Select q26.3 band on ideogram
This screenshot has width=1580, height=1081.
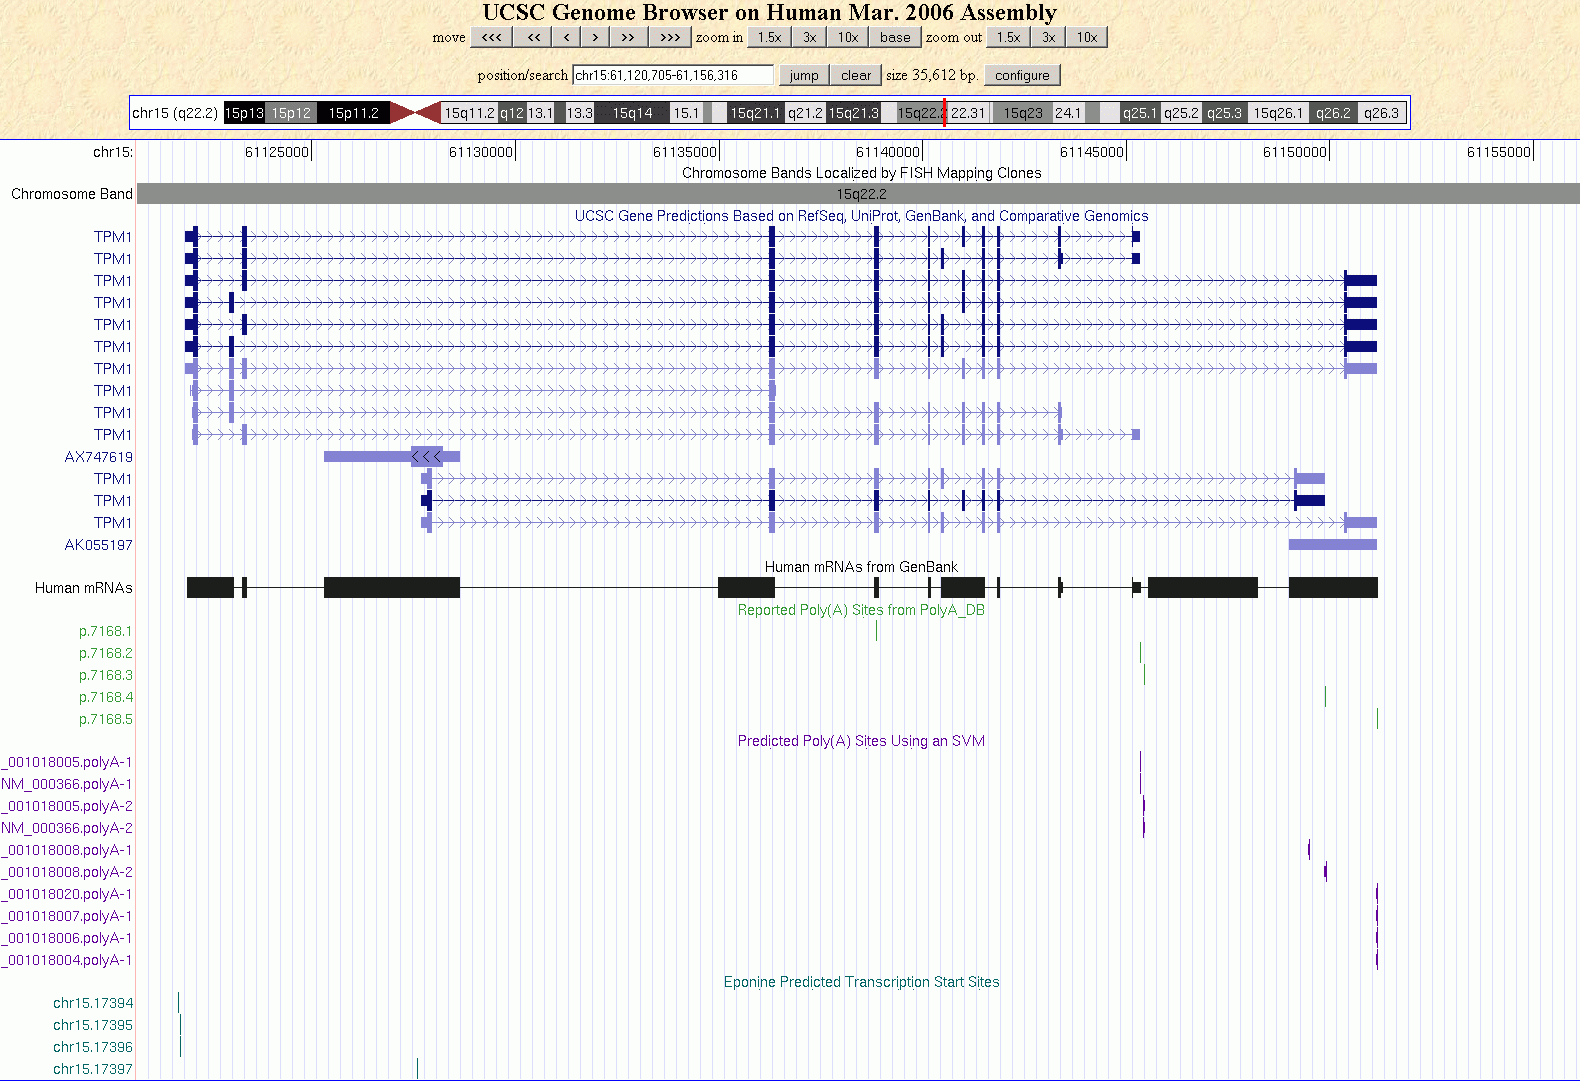pos(1381,113)
